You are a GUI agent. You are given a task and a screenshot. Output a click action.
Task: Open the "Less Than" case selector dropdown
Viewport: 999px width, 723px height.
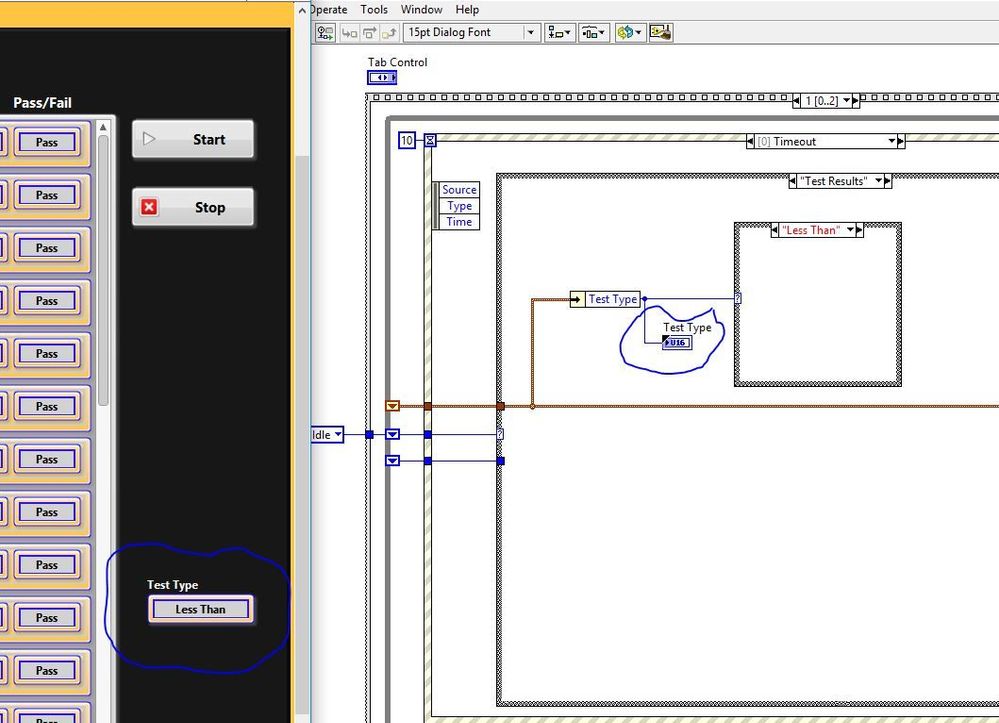(850, 230)
